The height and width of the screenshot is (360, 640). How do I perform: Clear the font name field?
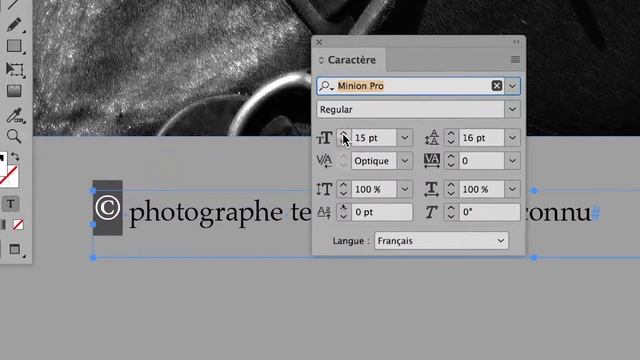tap(497, 86)
